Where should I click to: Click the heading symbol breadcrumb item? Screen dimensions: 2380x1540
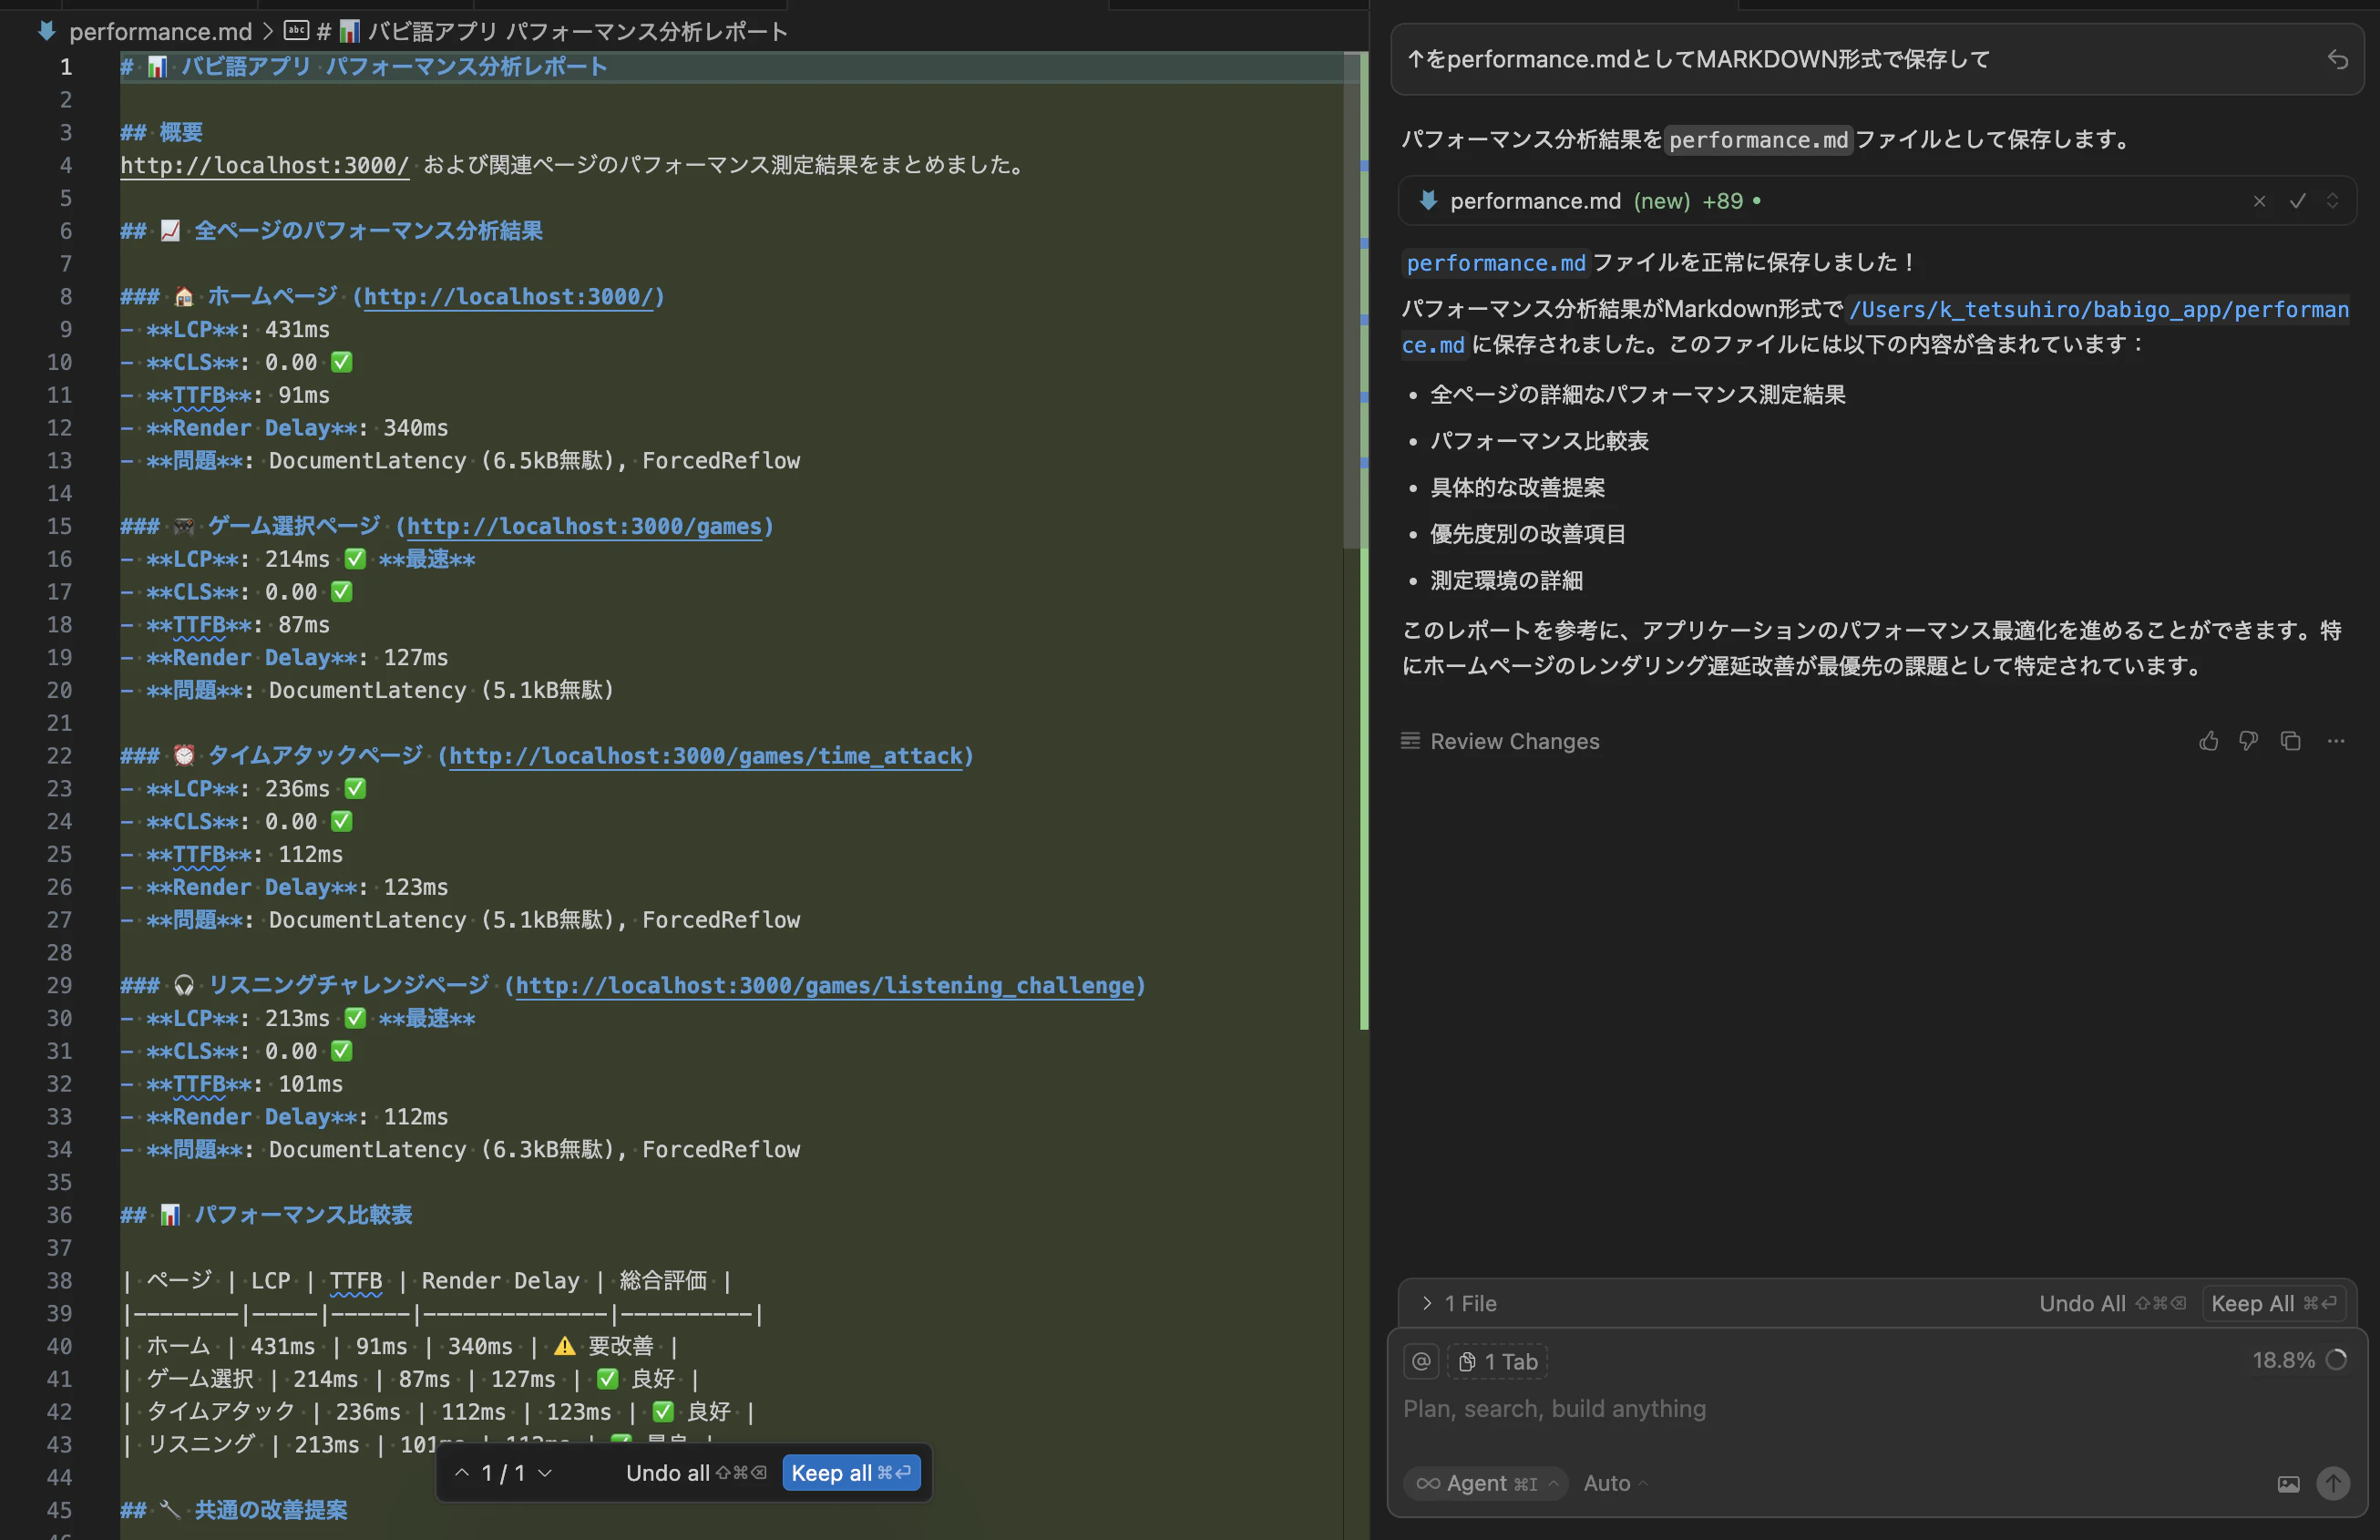coord(552,31)
